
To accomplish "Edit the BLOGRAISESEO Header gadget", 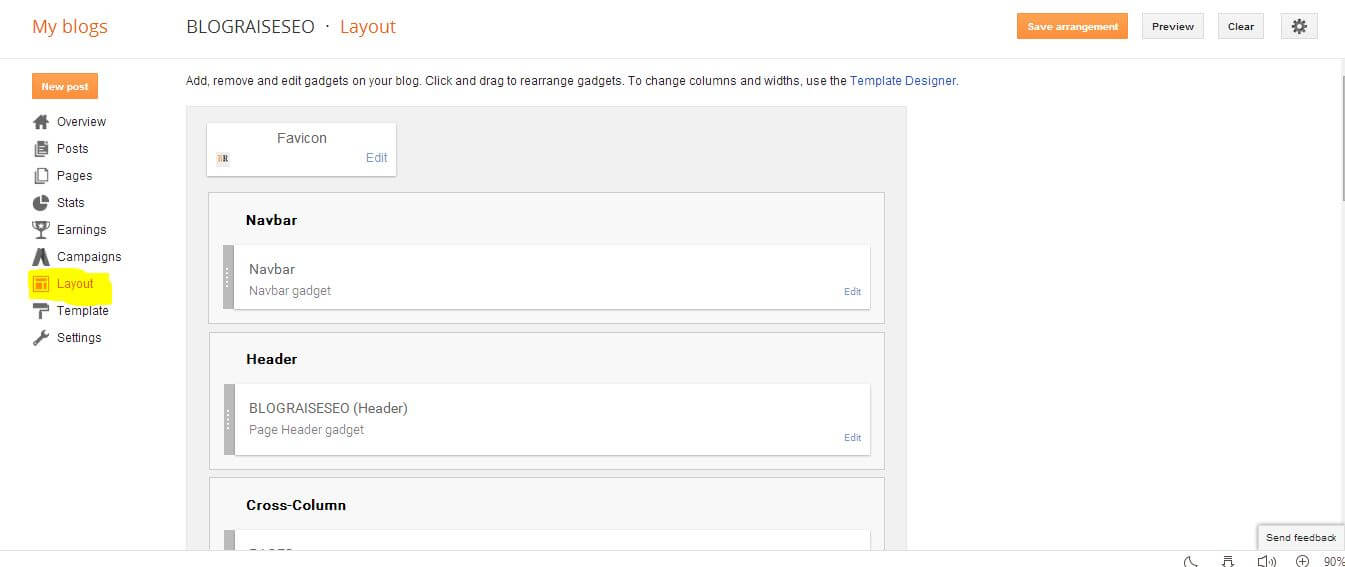I will [x=852, y=438].
